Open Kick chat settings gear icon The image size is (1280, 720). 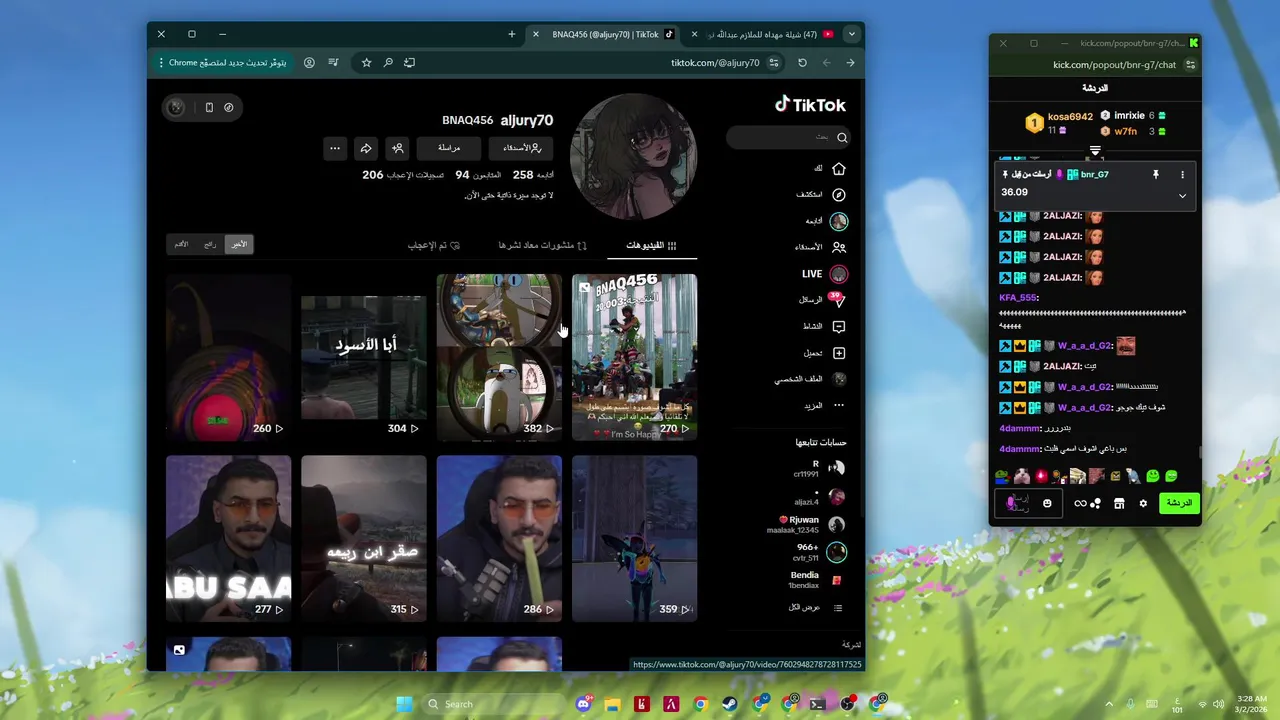[1143, 503]
